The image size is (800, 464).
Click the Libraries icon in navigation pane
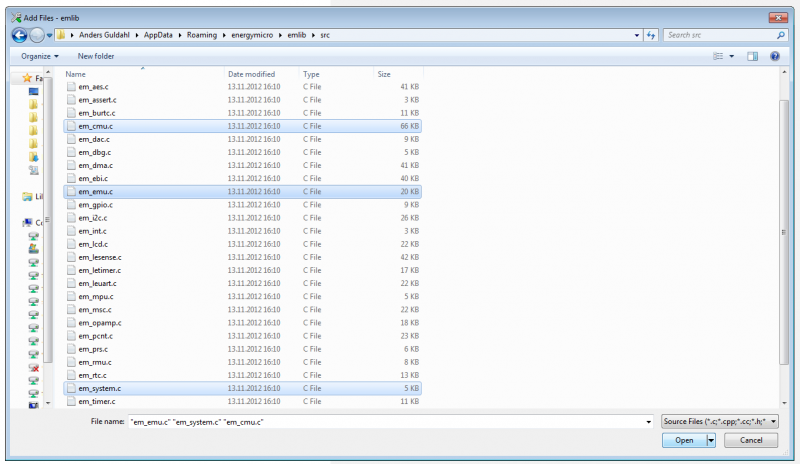coord(28,197)
